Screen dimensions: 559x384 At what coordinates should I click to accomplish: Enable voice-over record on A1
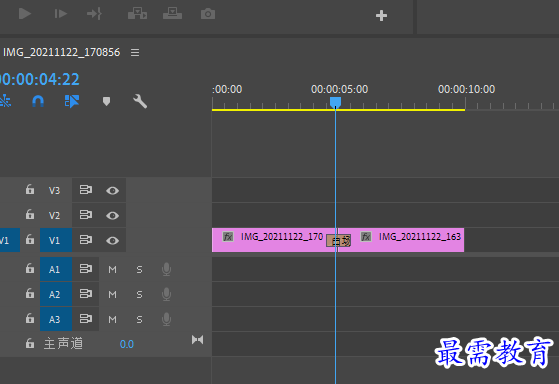point(166,269)
